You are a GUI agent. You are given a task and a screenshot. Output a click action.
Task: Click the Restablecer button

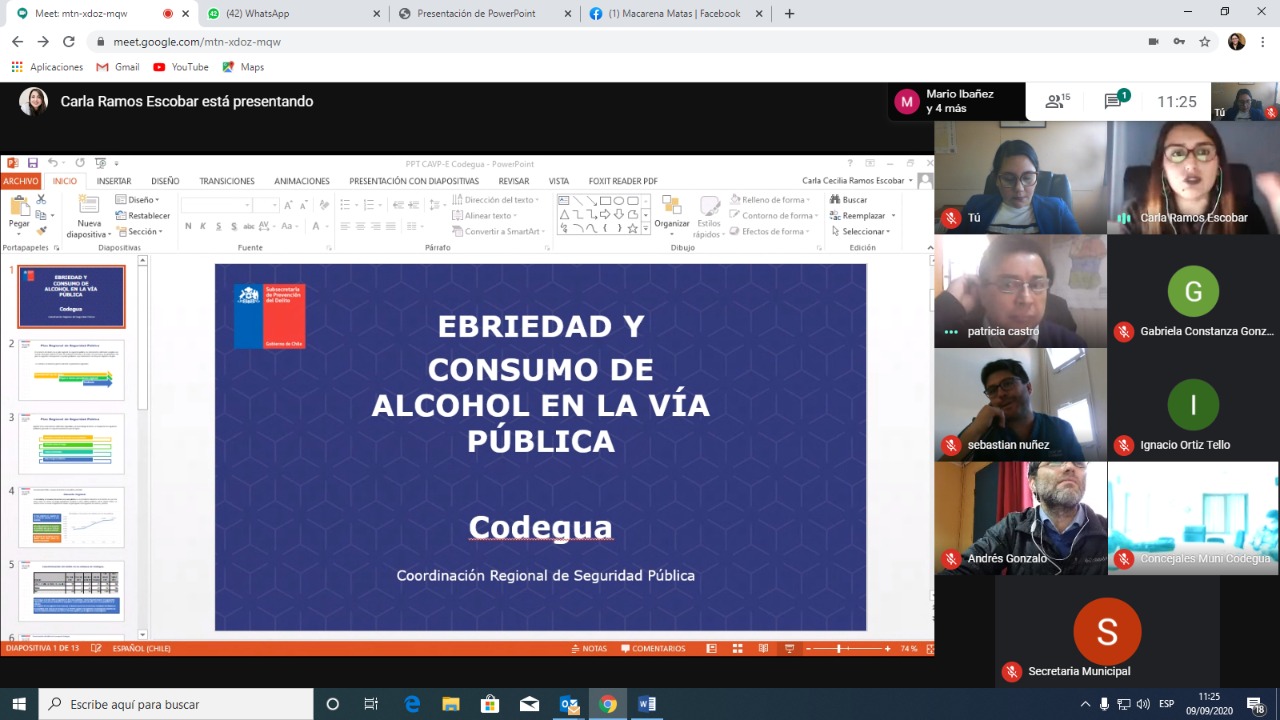142,215
